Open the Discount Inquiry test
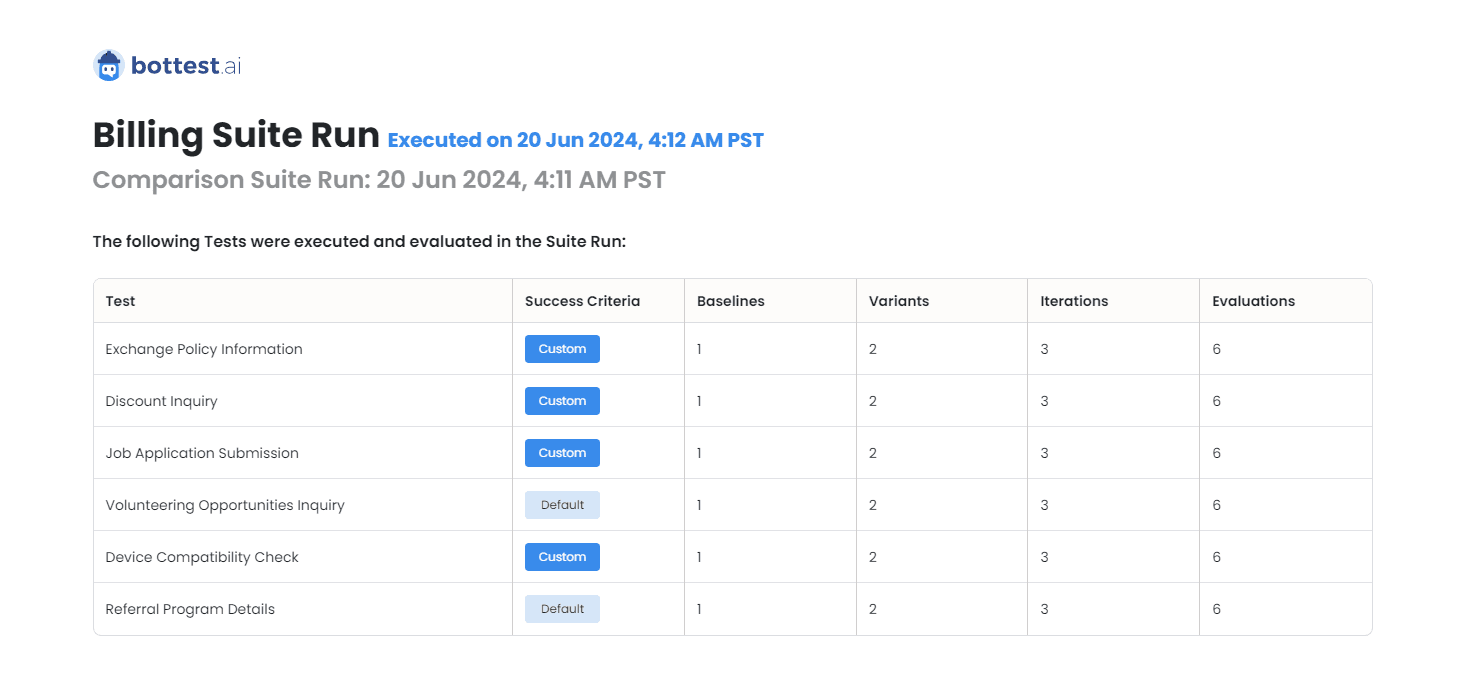Viewport: 1483px width, 689px height. [161, 401]
